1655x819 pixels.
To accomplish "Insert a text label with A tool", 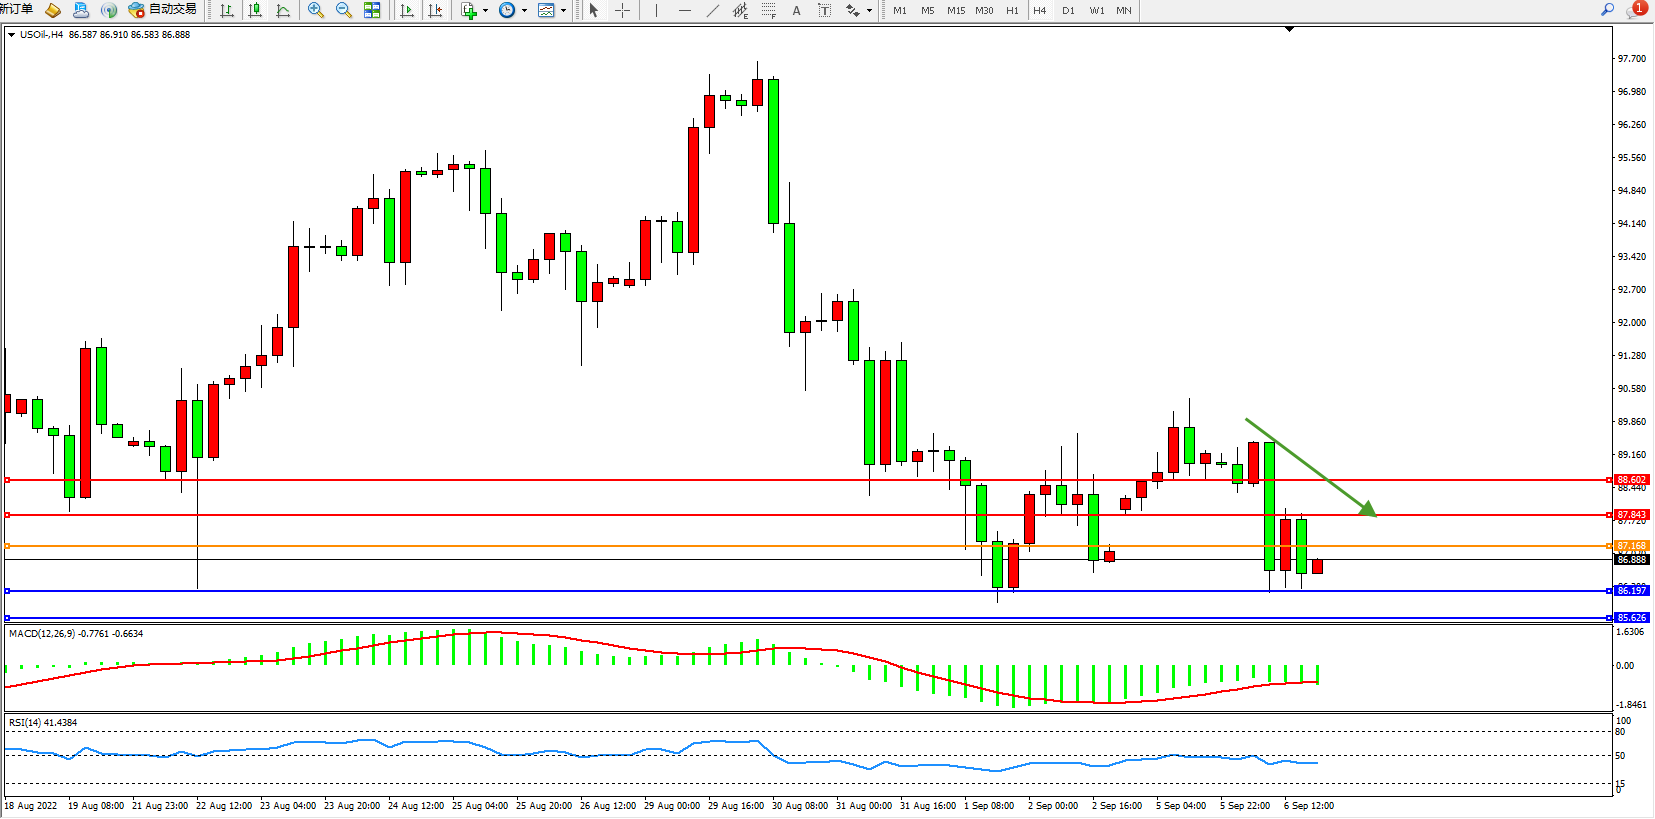I will click(x=796, y=10).
